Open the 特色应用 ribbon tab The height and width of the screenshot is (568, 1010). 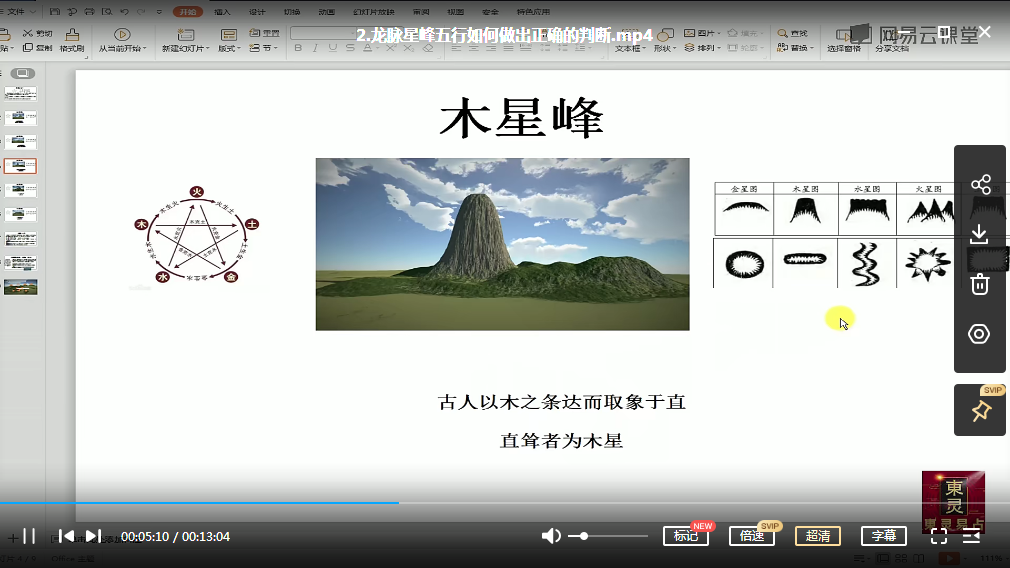coord(533,12)
